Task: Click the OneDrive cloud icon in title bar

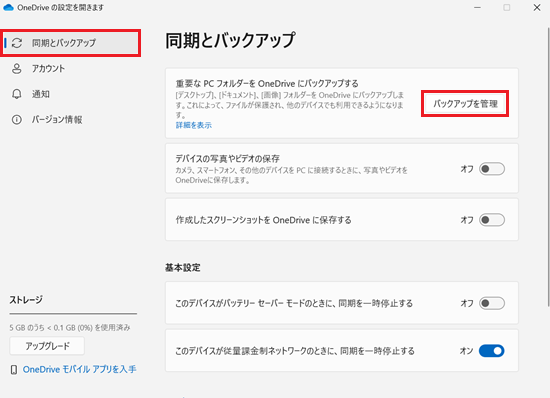Action: [x=8, y=7]
